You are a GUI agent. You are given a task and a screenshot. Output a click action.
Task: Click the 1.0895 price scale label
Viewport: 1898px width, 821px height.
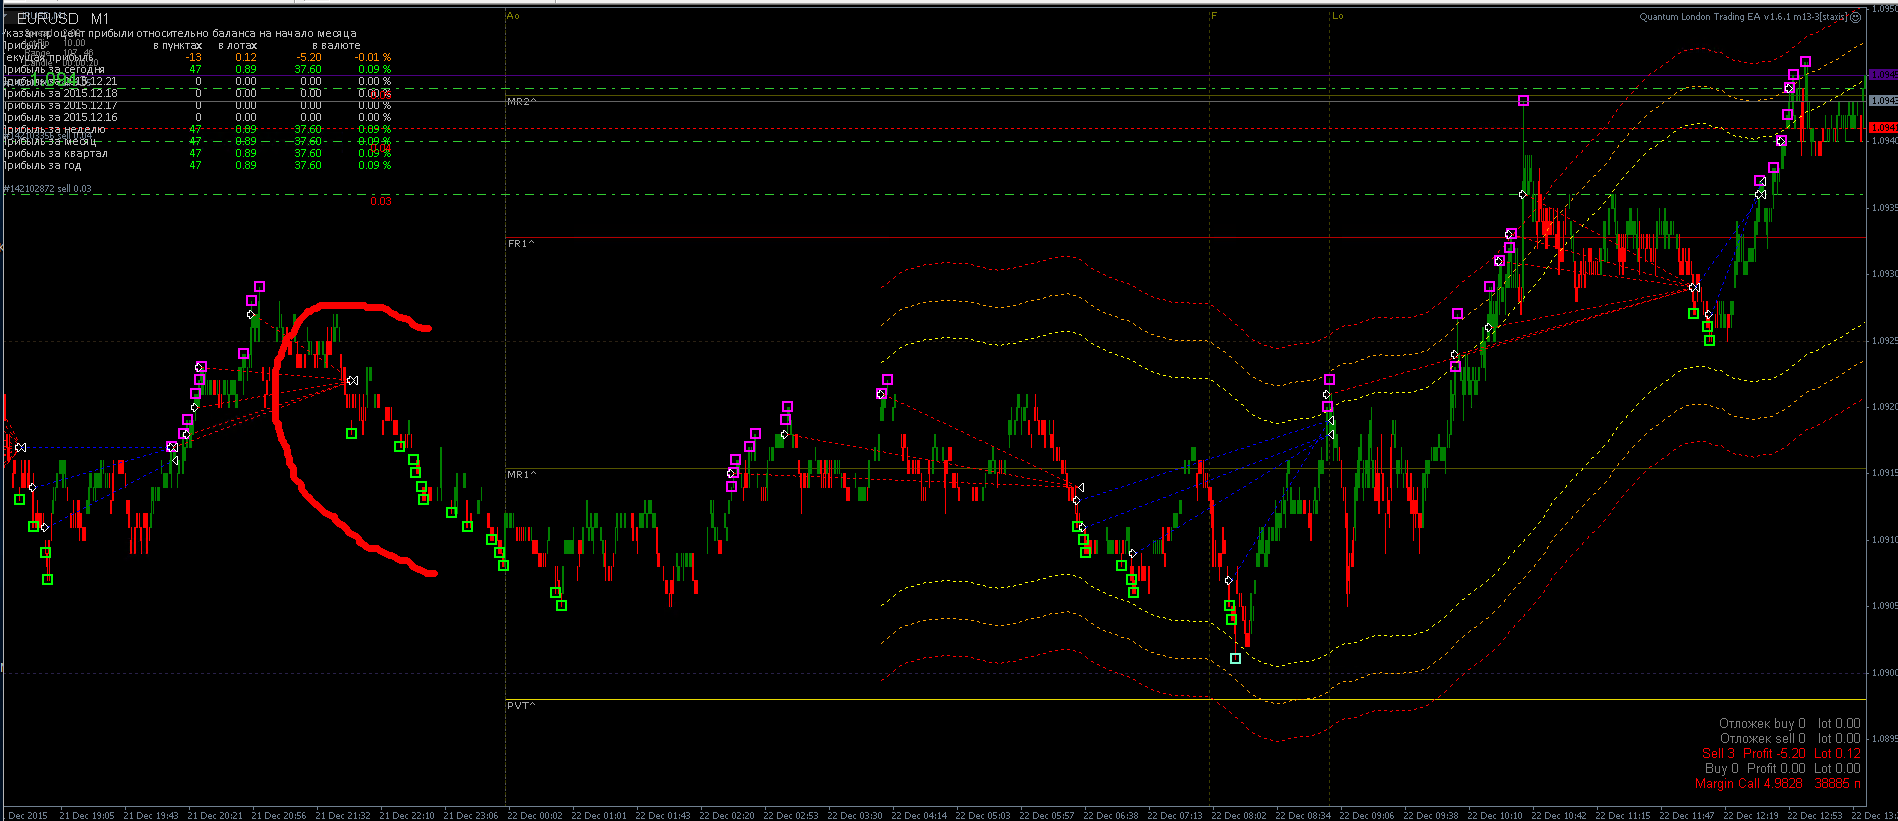1884,739
